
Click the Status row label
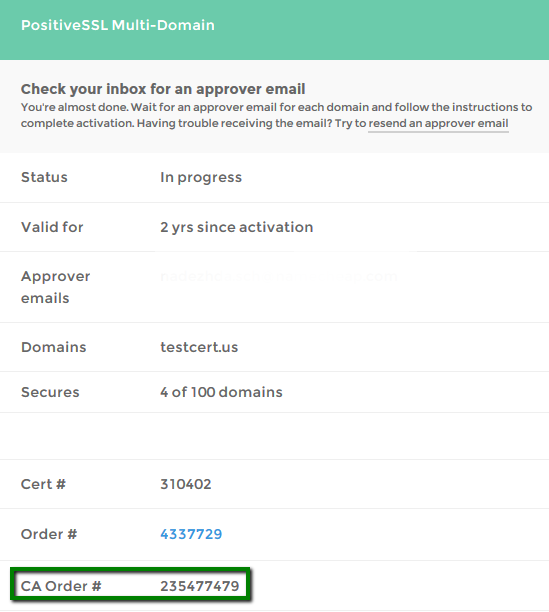click(44, 177)
